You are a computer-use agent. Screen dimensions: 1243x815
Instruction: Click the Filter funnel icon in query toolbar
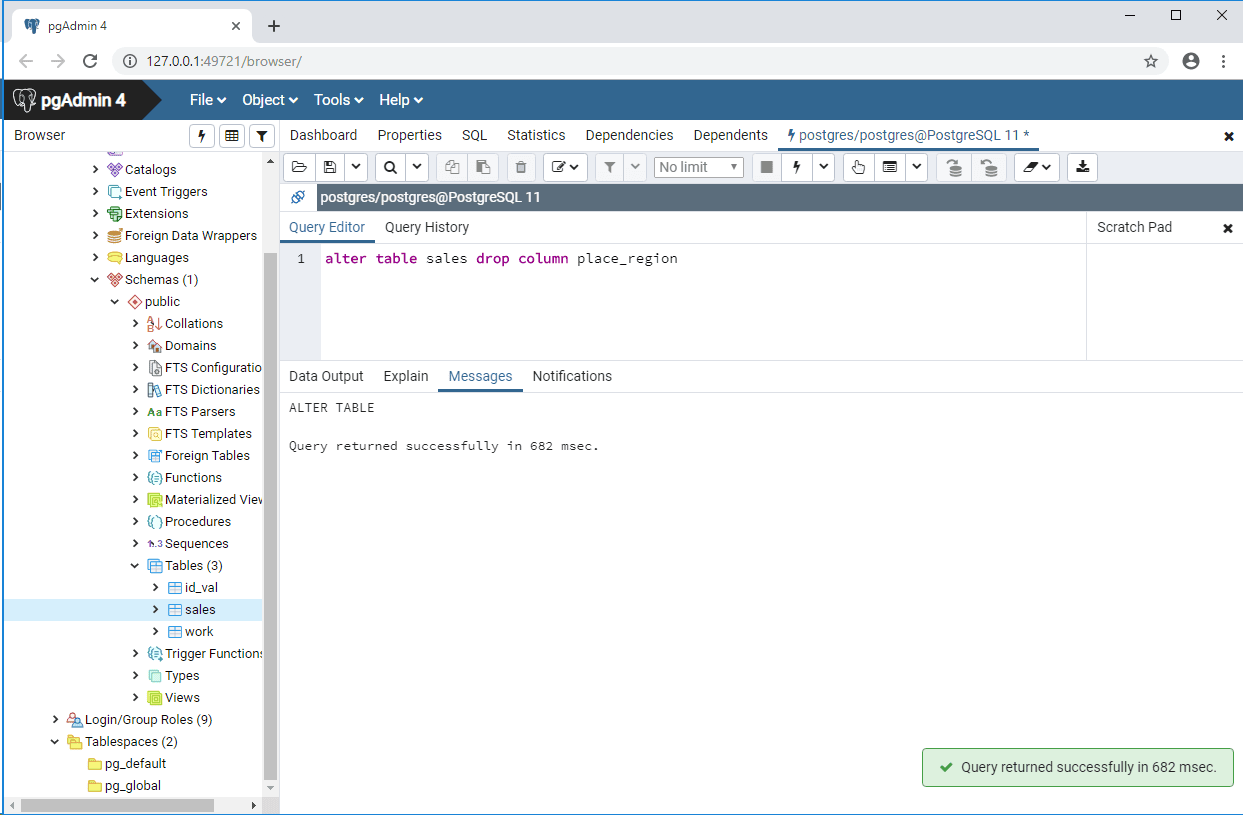pos(609,167)
